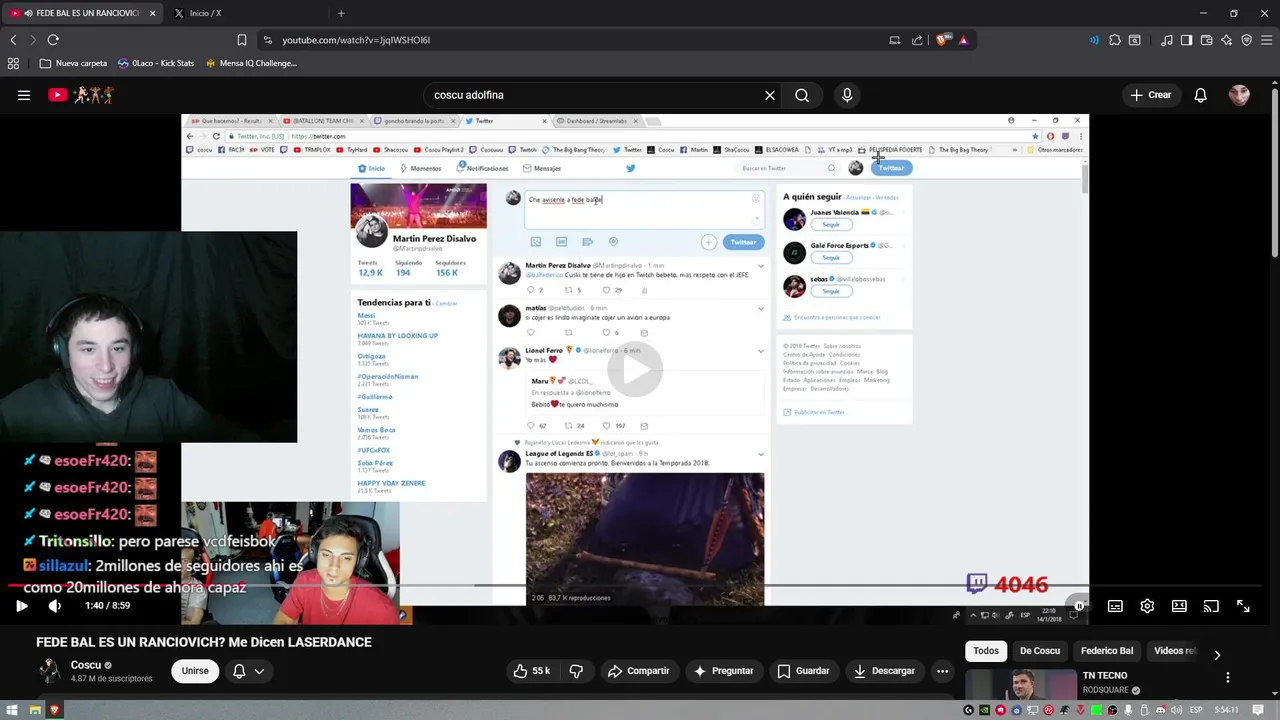Open the Coscu channel name link
The height and width of the screenshot is (720, 1280).
86,665
